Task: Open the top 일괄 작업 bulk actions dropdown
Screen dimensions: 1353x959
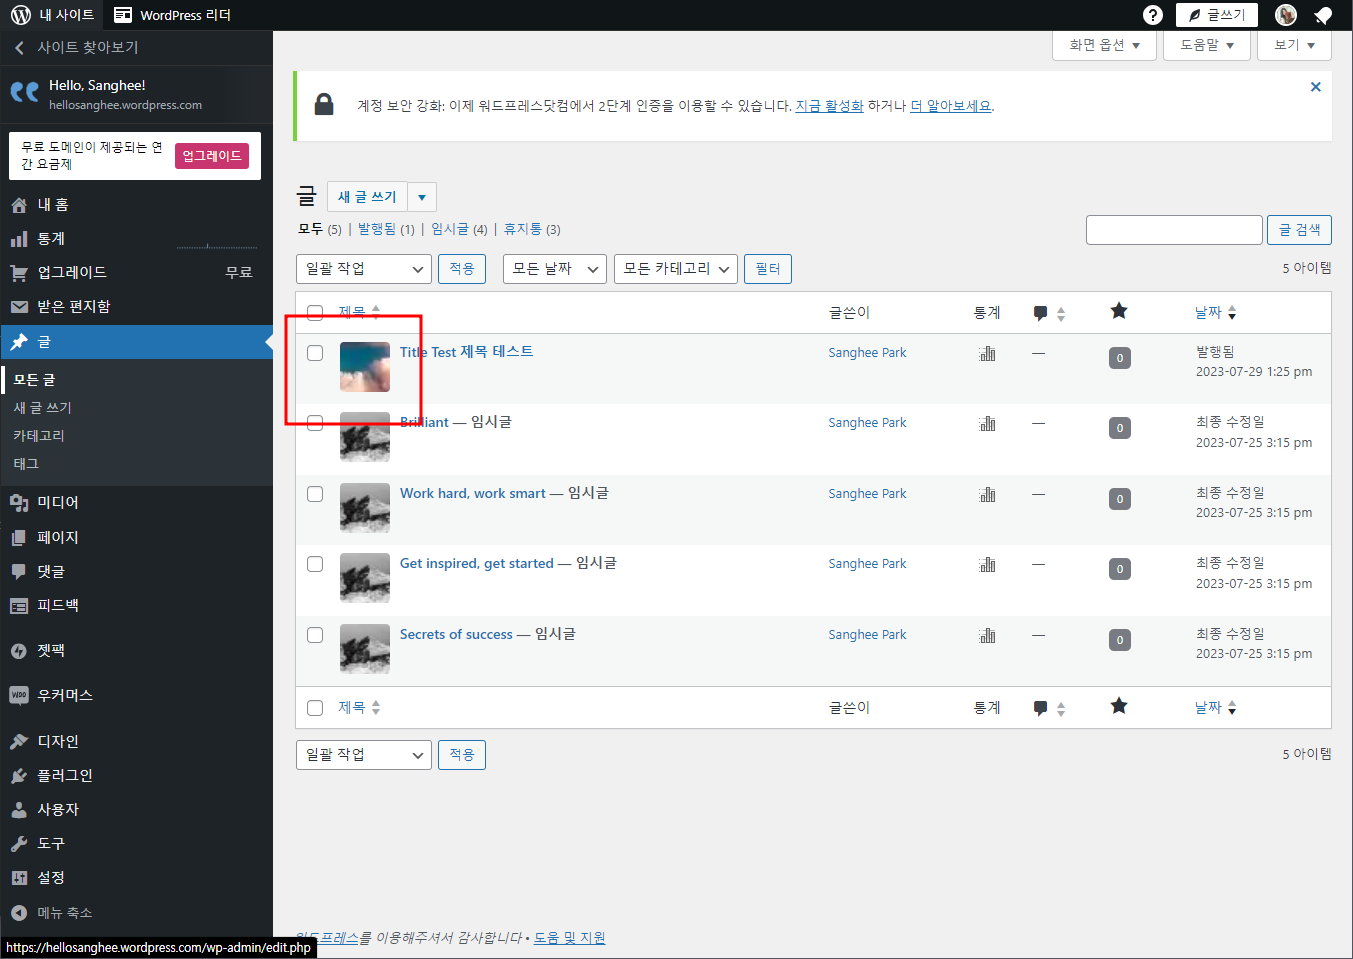Action: 364,269
